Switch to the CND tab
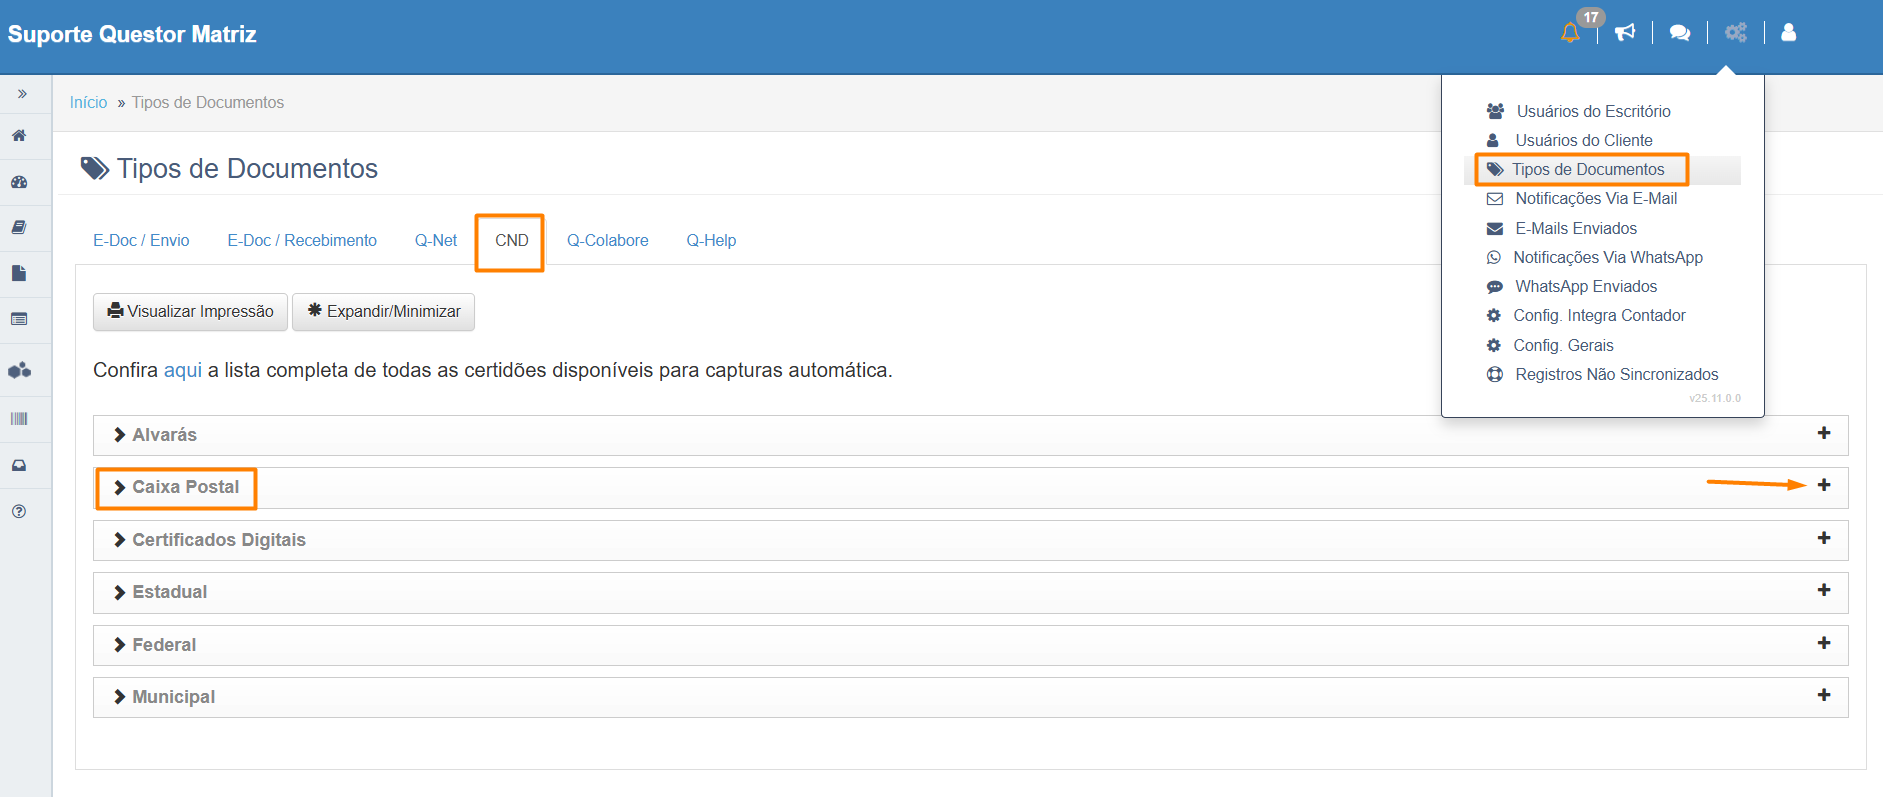This screenshot has width=1883, height=797. pos(511,241)
